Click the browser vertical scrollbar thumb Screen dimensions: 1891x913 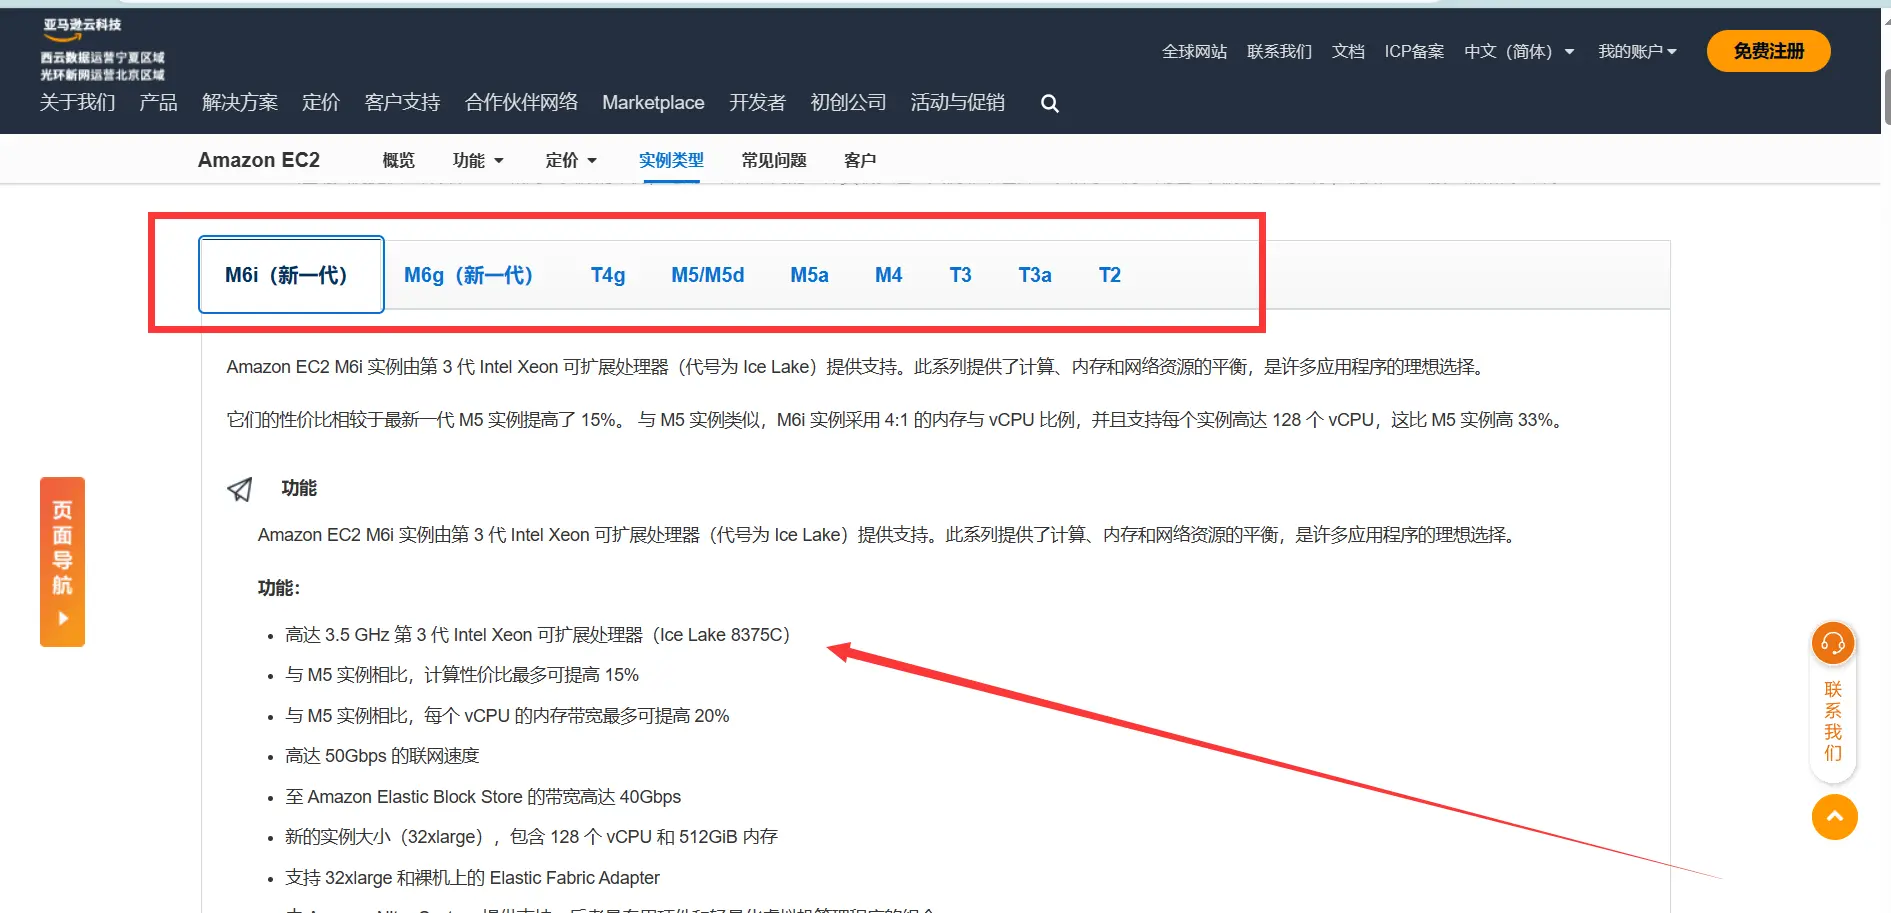(x=1887, y=96)
